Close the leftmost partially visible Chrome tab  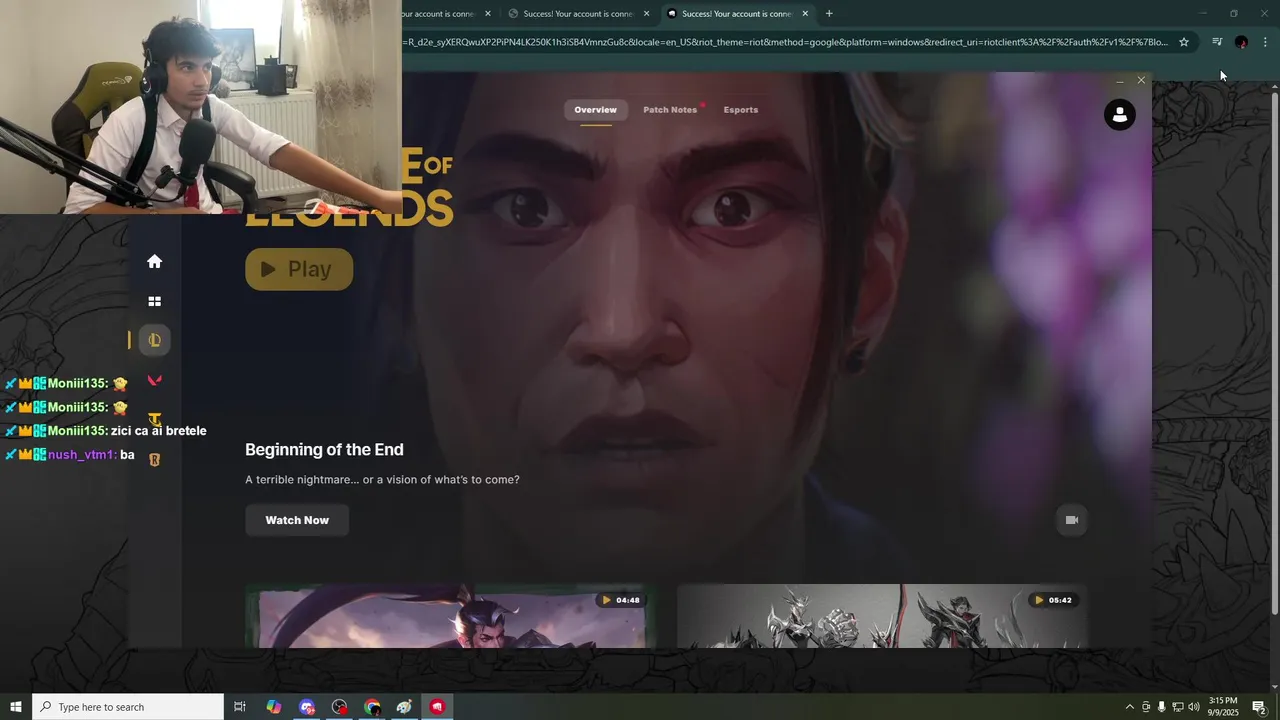coord(488,14)
